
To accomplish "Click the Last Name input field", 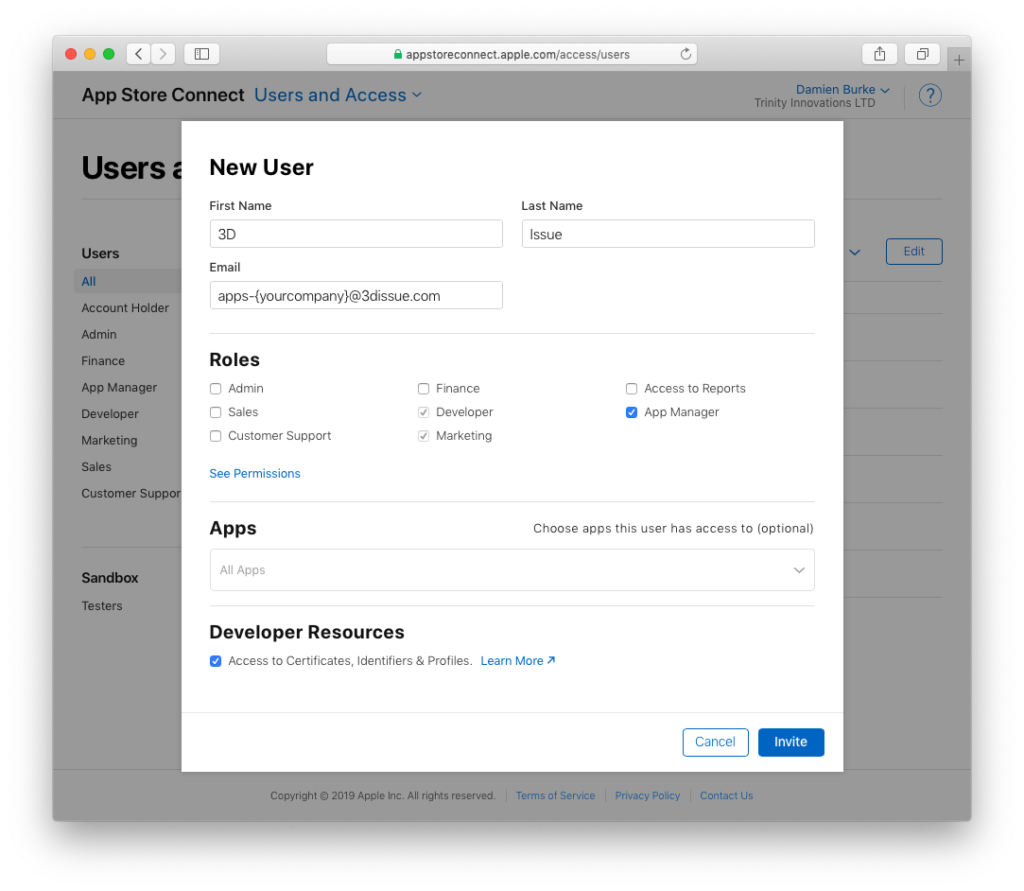I will point(668,234).
